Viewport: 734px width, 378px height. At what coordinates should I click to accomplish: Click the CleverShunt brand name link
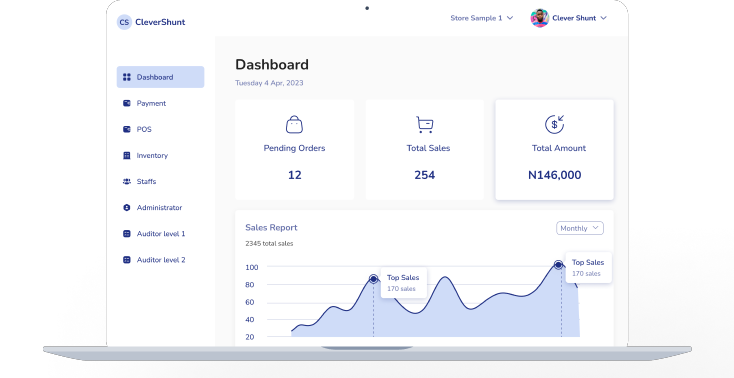coord(160,22)
